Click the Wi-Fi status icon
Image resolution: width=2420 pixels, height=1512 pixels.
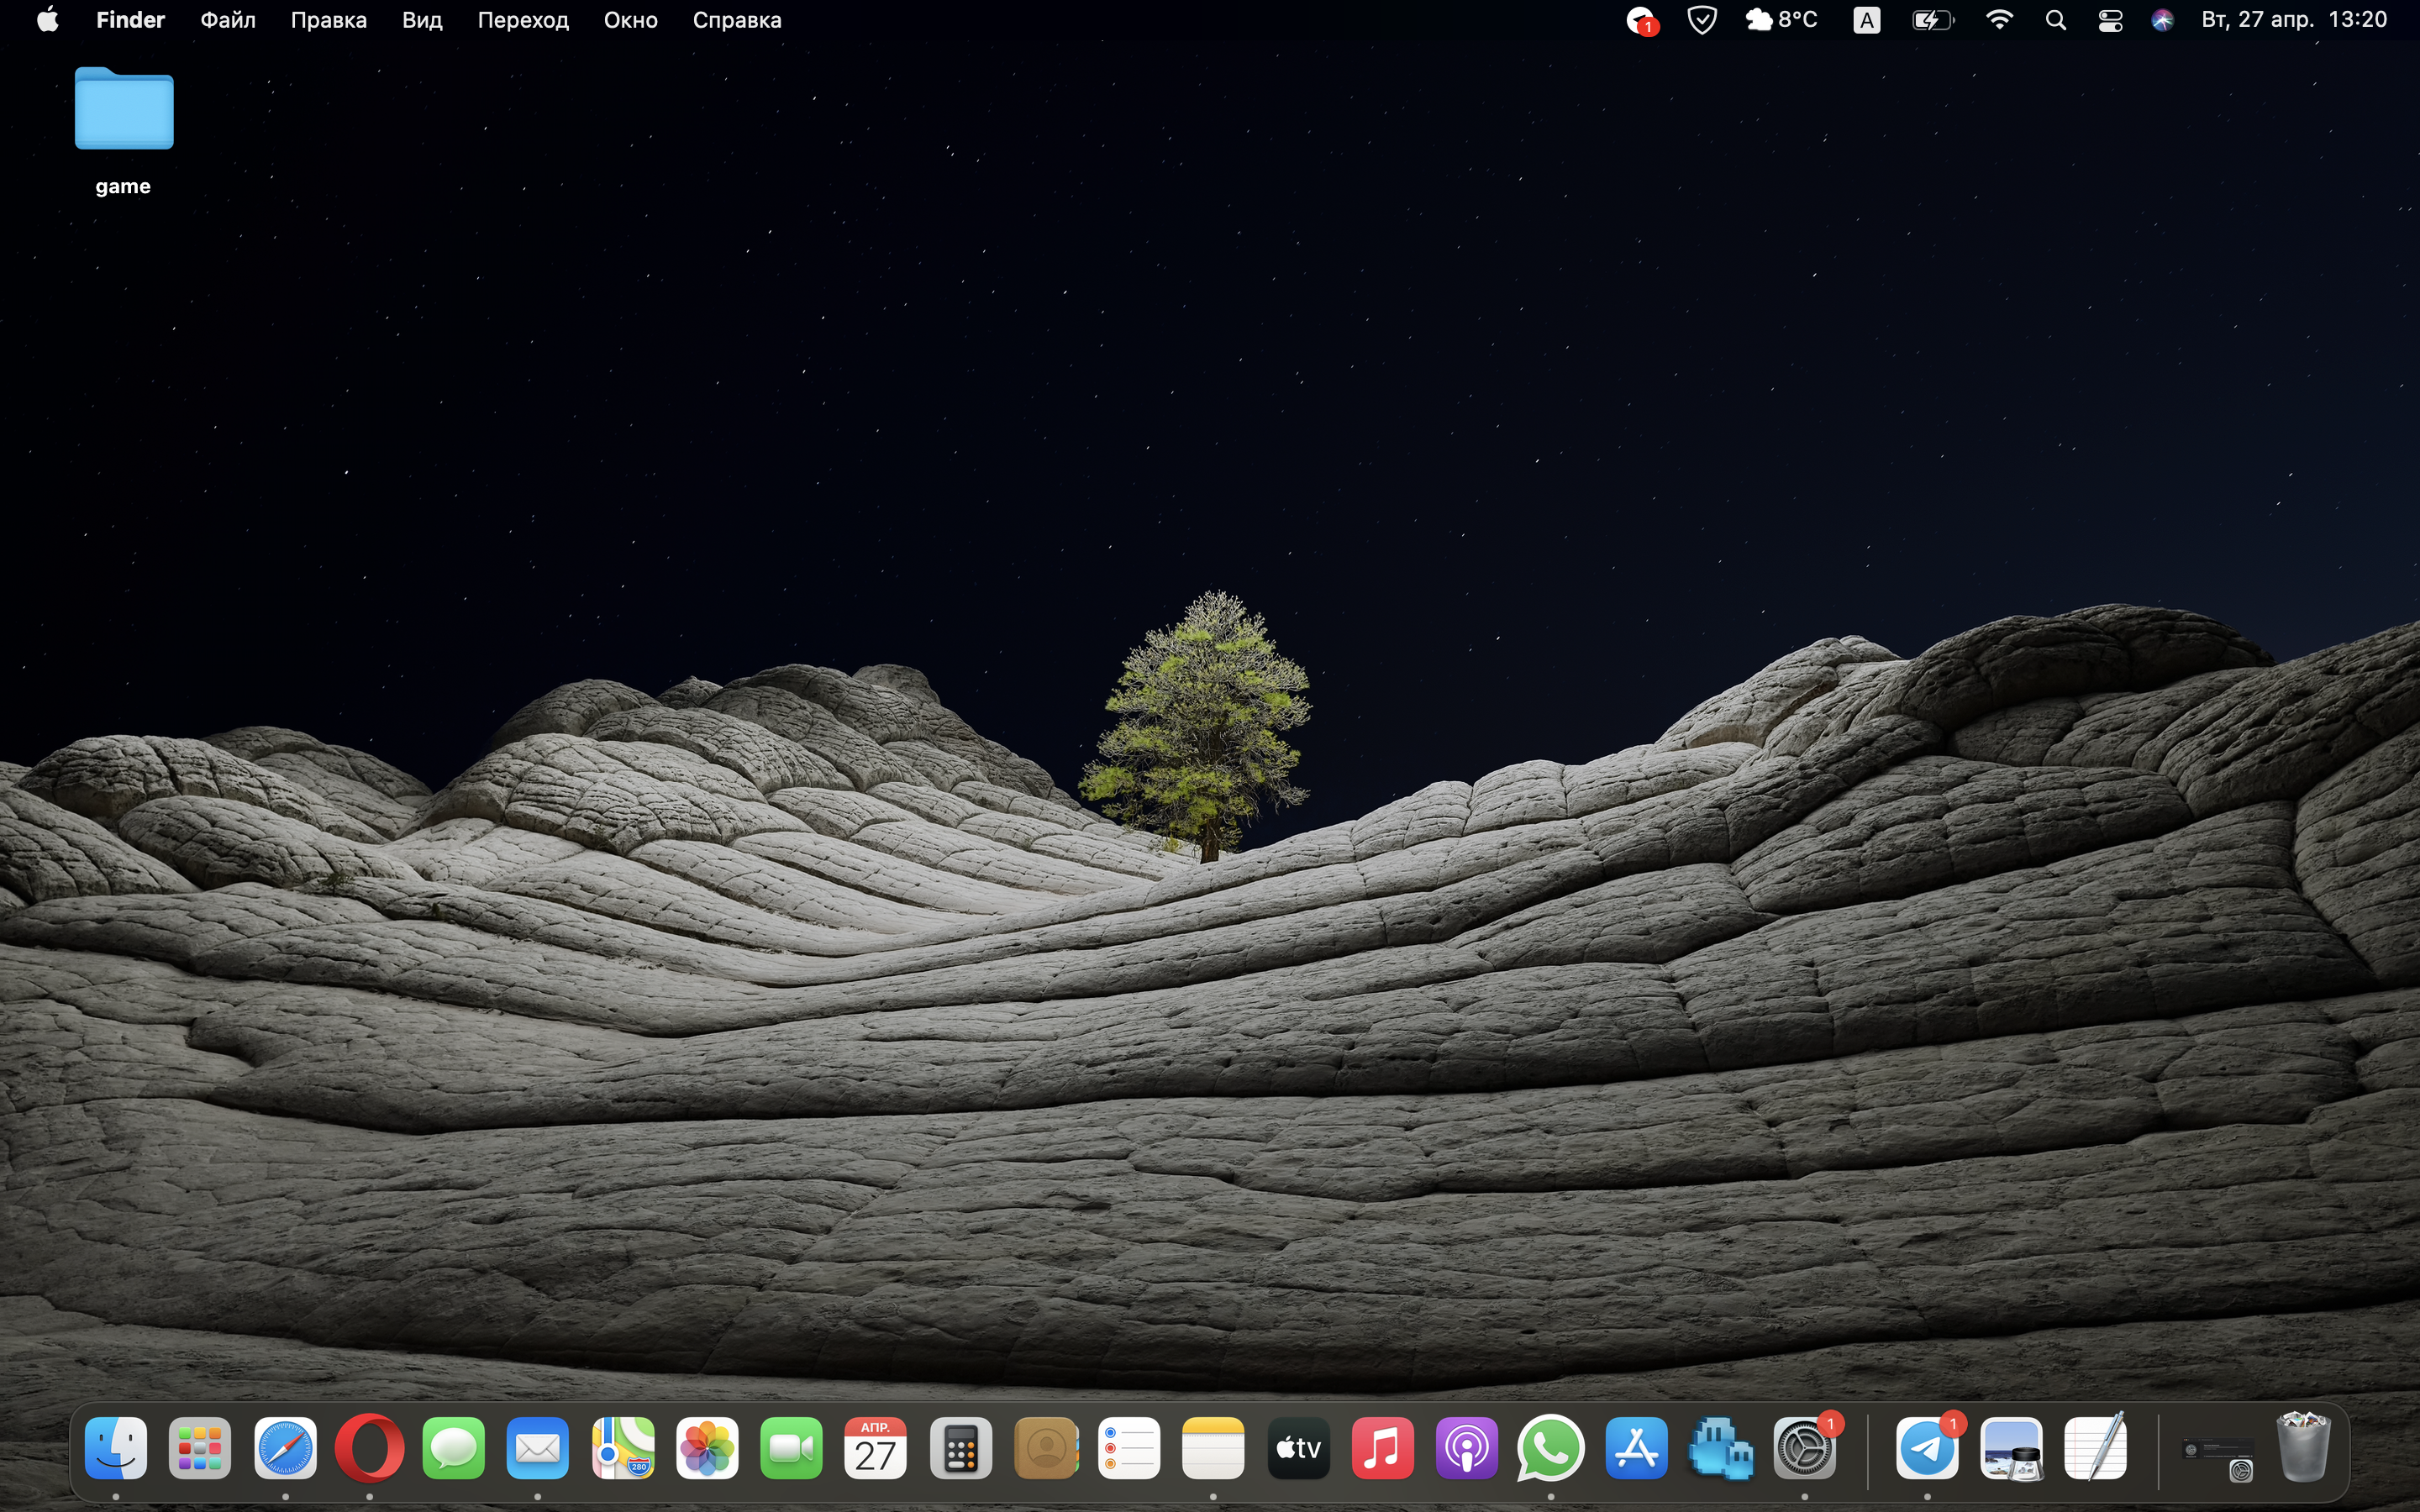click(x=1999, y=21)
